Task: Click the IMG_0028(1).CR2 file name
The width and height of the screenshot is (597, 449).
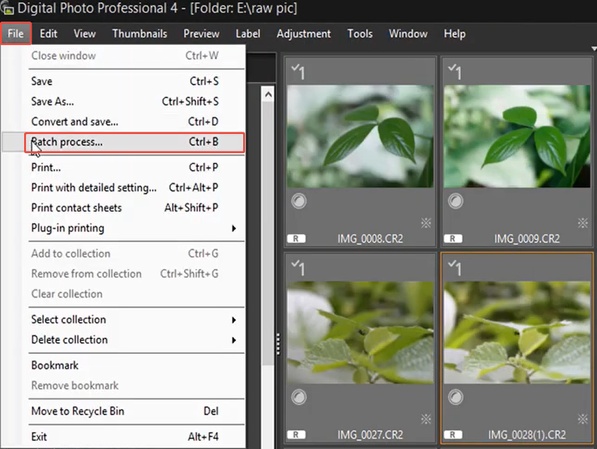Action: click(527, 435)
